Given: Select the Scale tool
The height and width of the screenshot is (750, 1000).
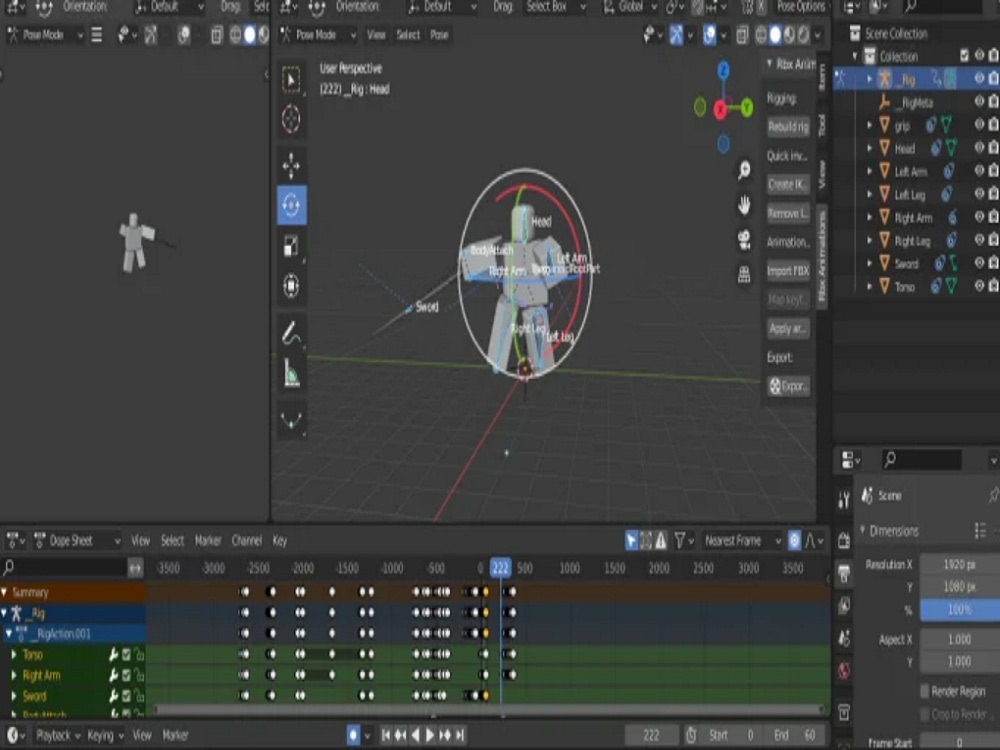Looking at the screenshot, I should coord(291,246).
